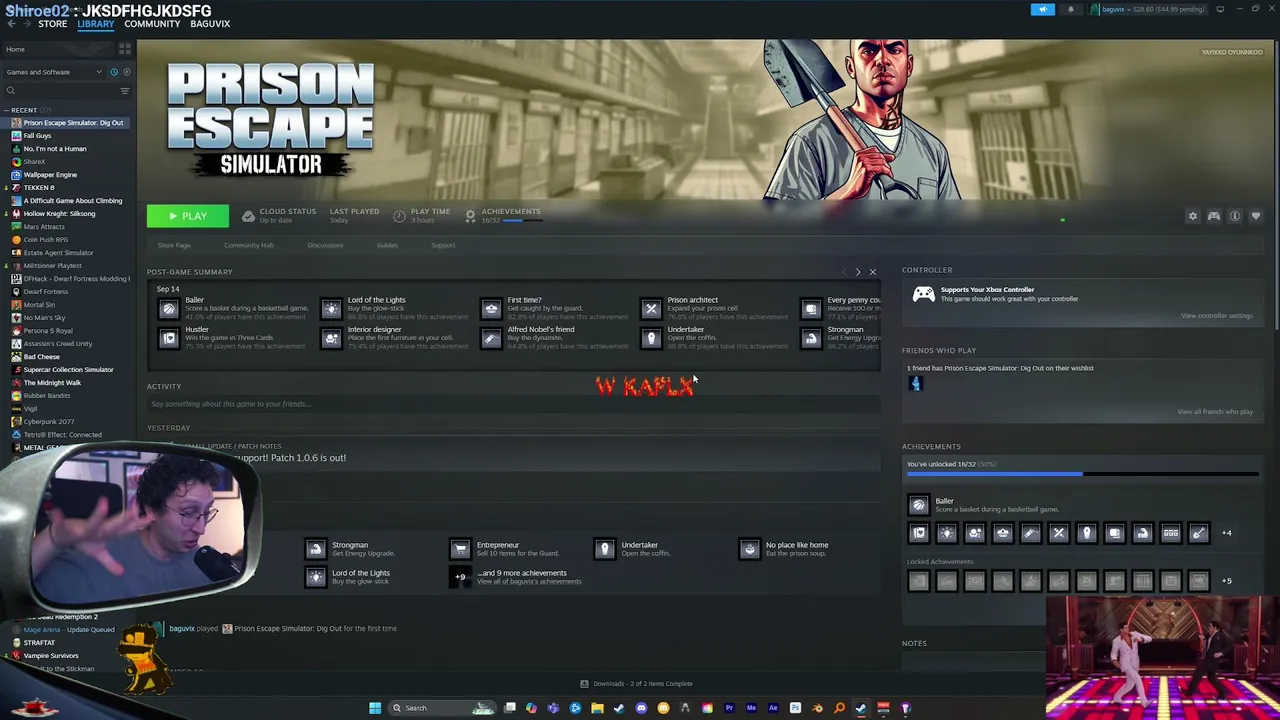The image size is (1280, 720).
Task: Open the COMMUNITY tab
Action: pos(152,24)
